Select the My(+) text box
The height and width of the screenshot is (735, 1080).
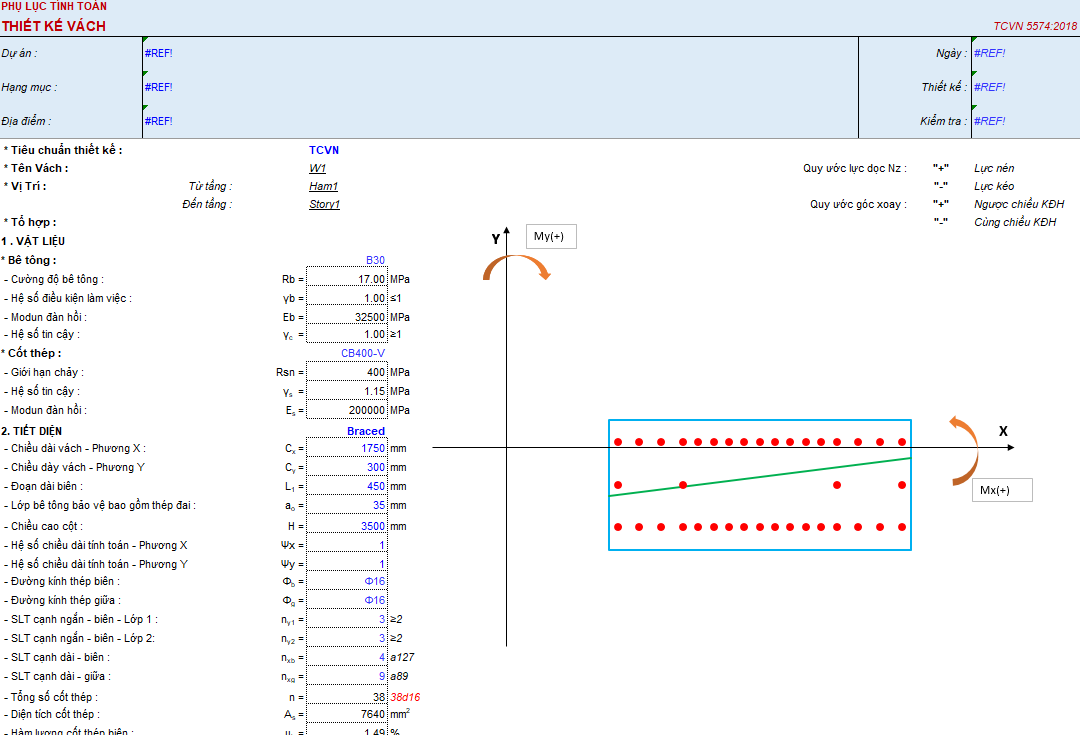(x=551, y=236)
